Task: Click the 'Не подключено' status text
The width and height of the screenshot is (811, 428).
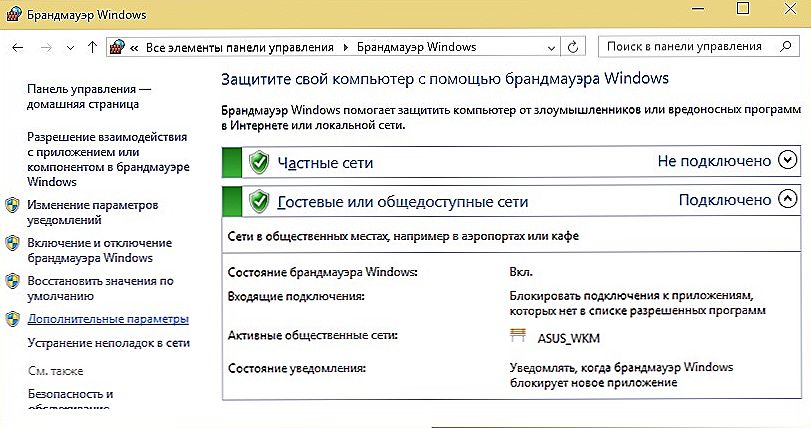Action: coord(714,161)
